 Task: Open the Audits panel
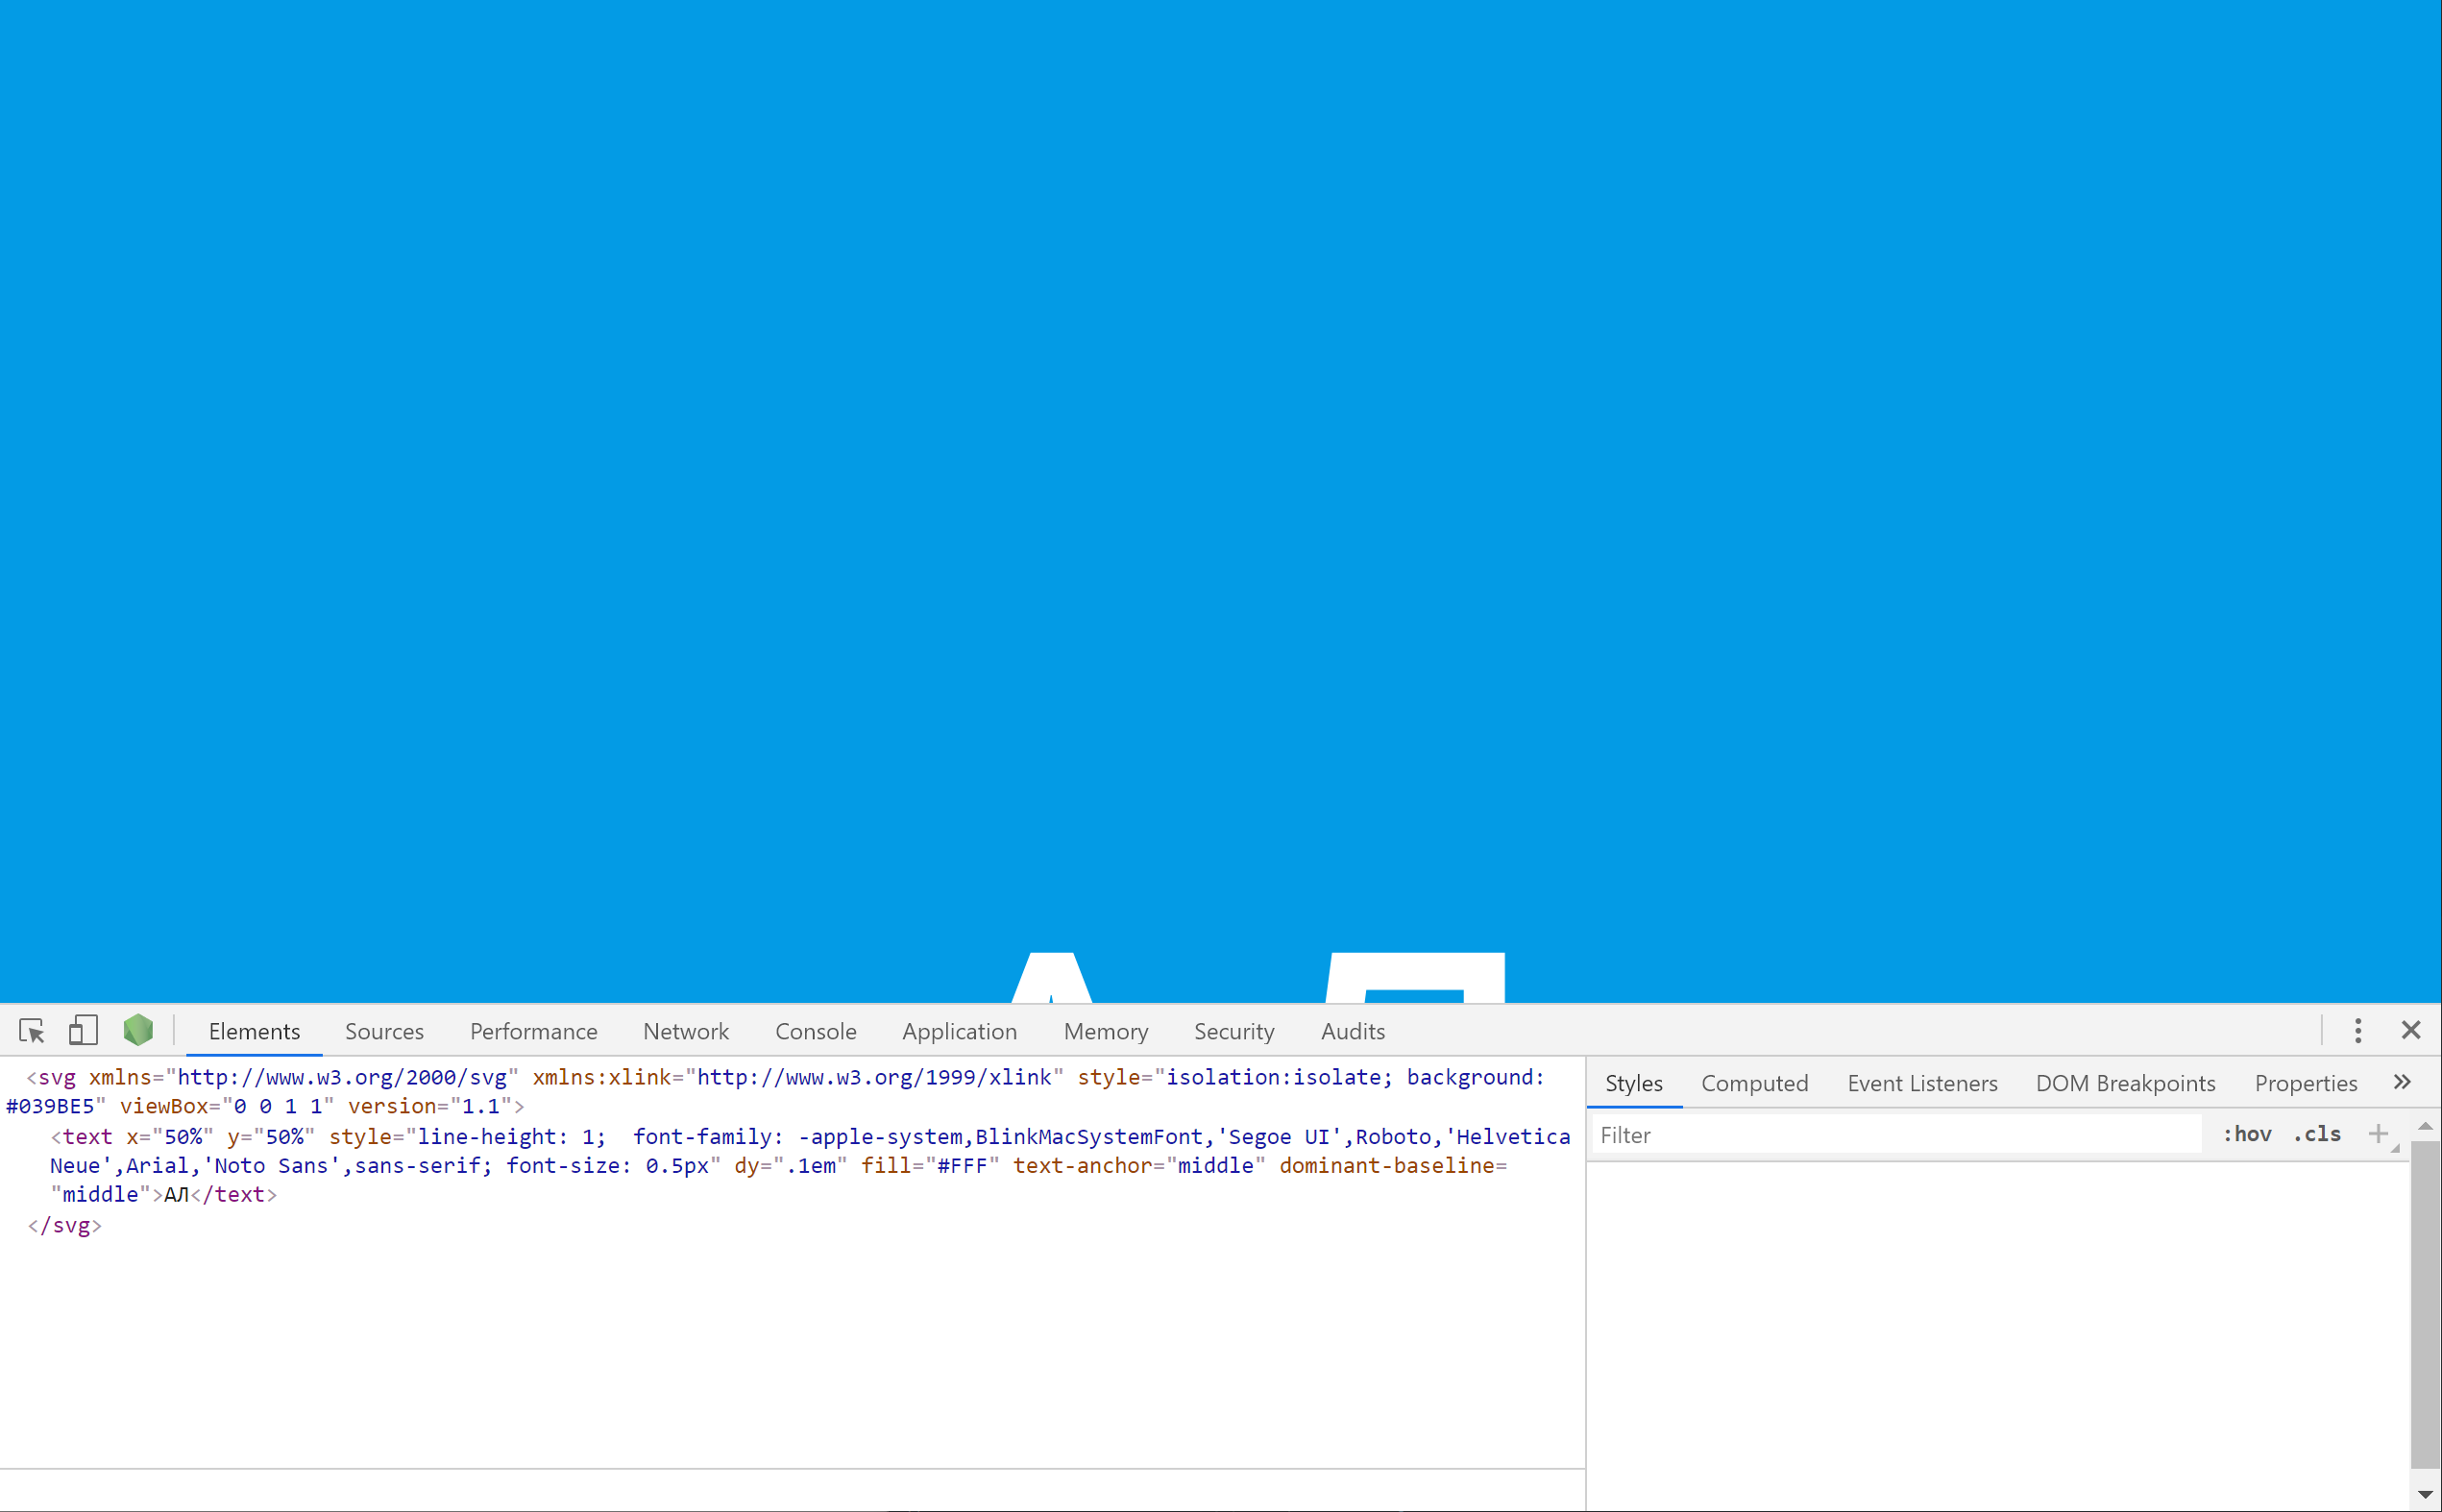tap(1352, 1031)
